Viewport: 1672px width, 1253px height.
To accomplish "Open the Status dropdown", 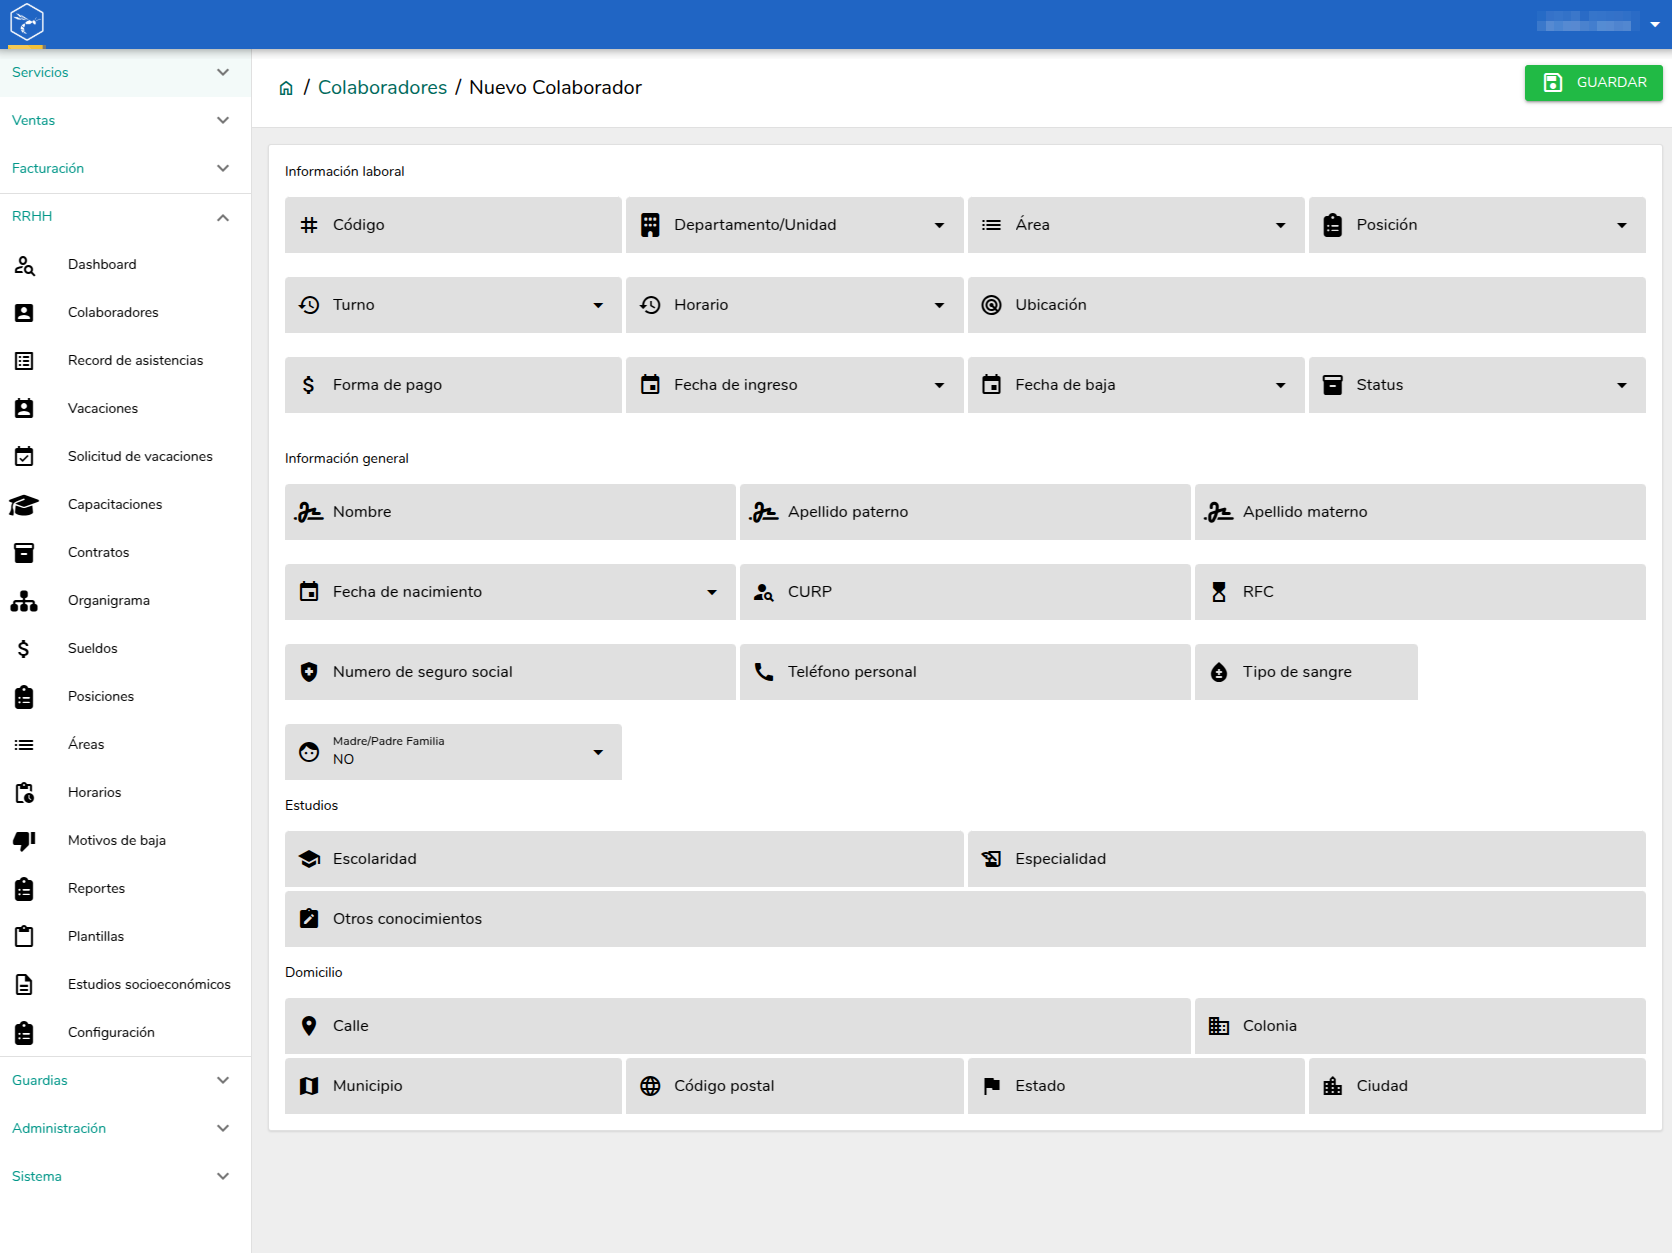I will click(1477, 385).
